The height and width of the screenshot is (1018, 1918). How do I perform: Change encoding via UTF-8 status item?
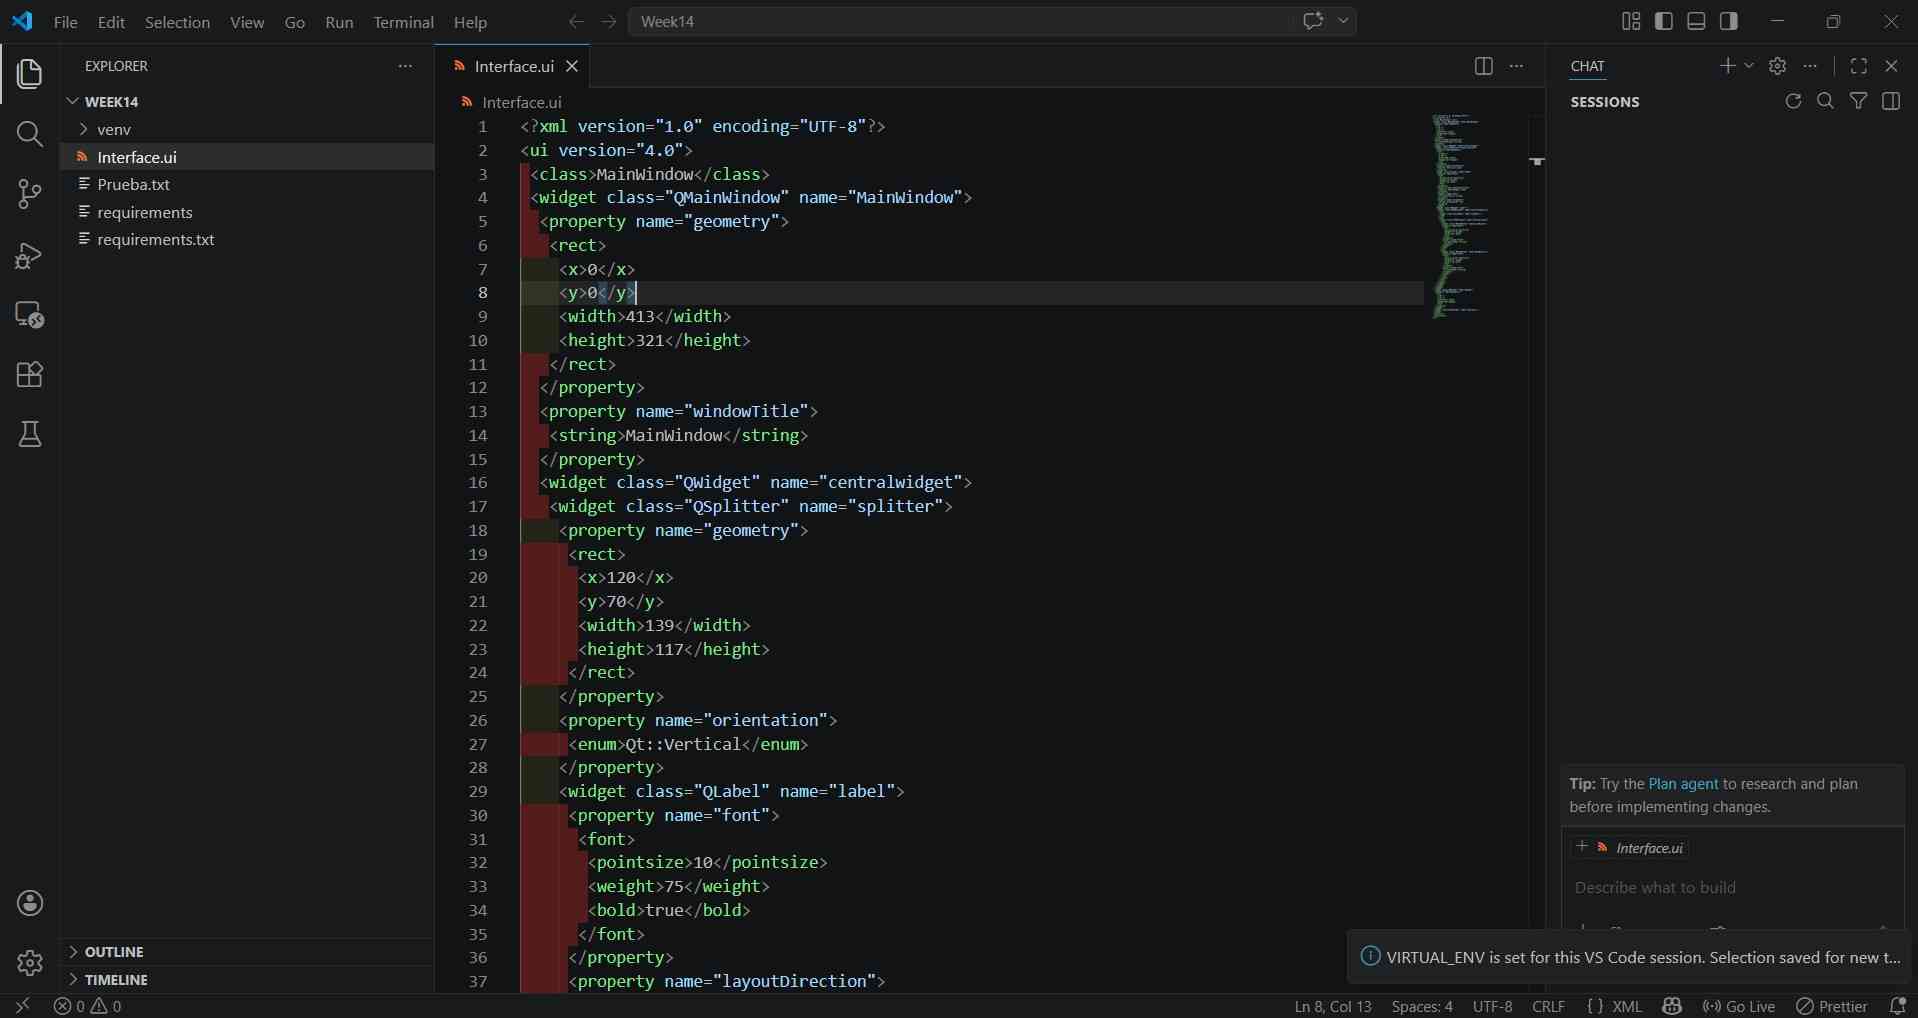click(x=1492, y=1006)
